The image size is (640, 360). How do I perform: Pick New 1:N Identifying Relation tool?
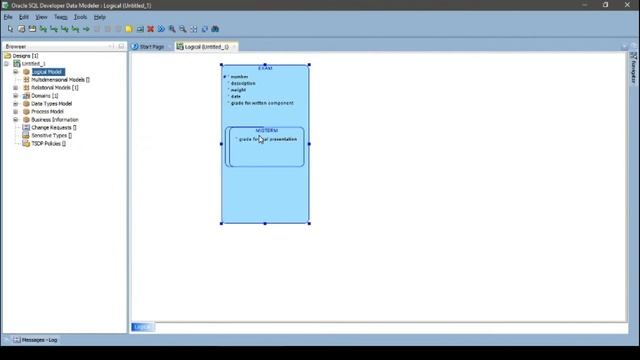[x=64, y=29]
